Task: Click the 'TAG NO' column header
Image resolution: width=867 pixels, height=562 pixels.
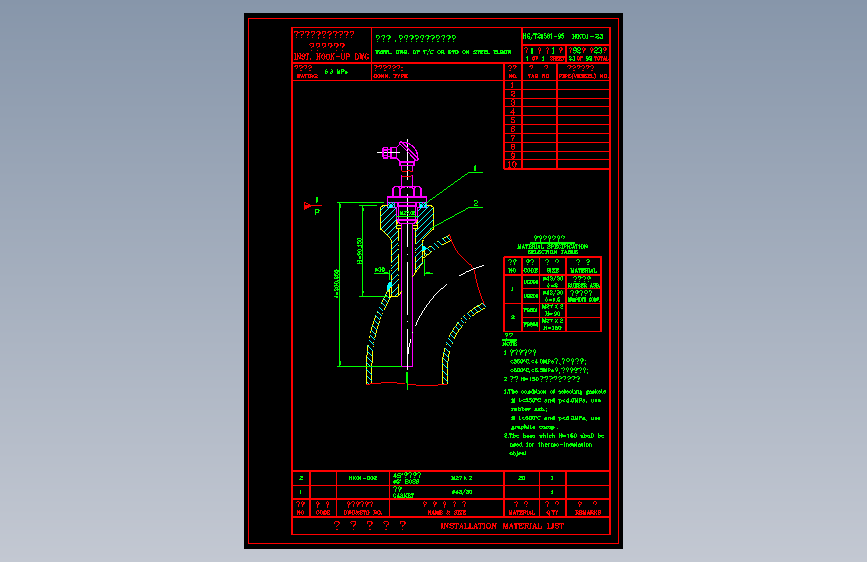Action: pyautogui.click(x=538, y=76)
